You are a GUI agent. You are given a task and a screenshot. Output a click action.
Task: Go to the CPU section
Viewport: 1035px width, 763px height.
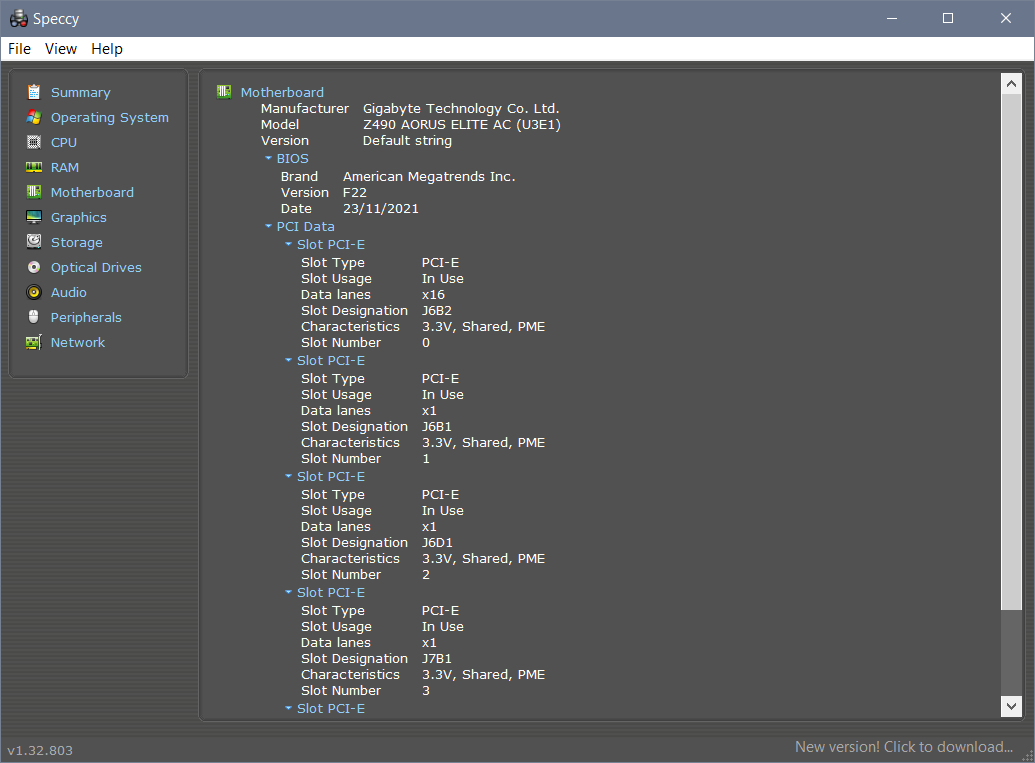point(64,143)
